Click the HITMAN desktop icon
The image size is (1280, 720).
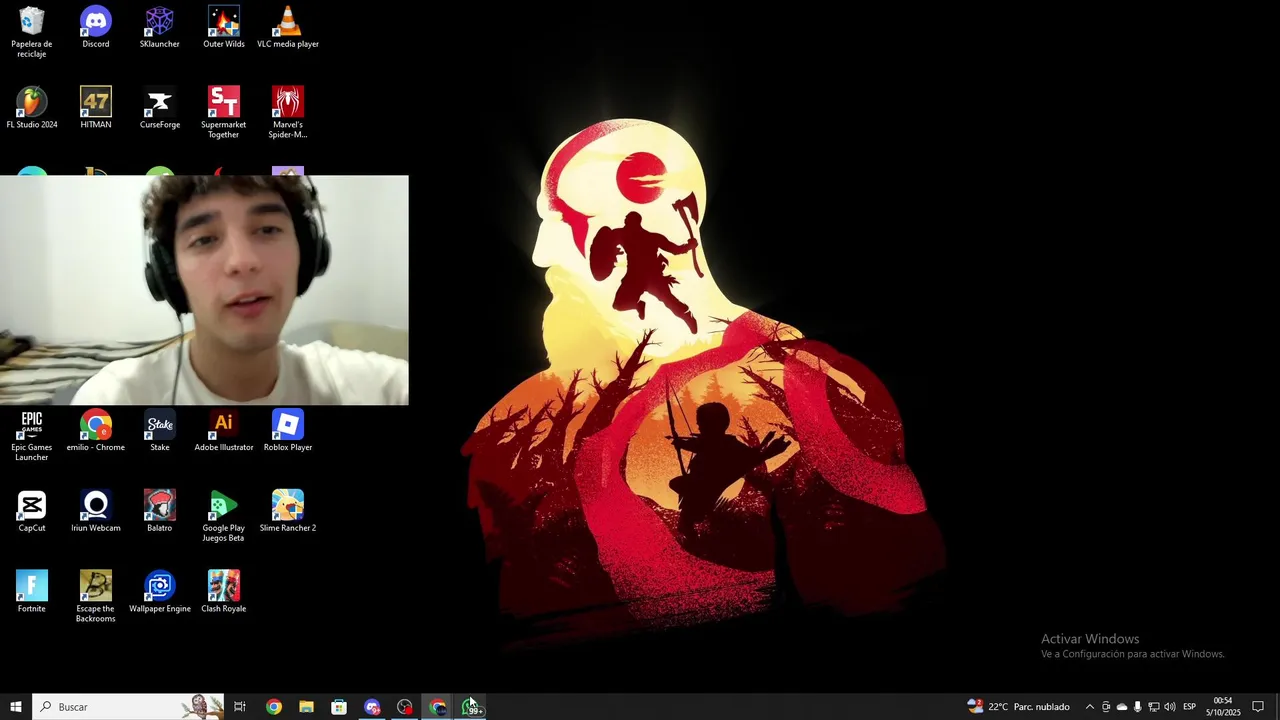pos(96,108)
